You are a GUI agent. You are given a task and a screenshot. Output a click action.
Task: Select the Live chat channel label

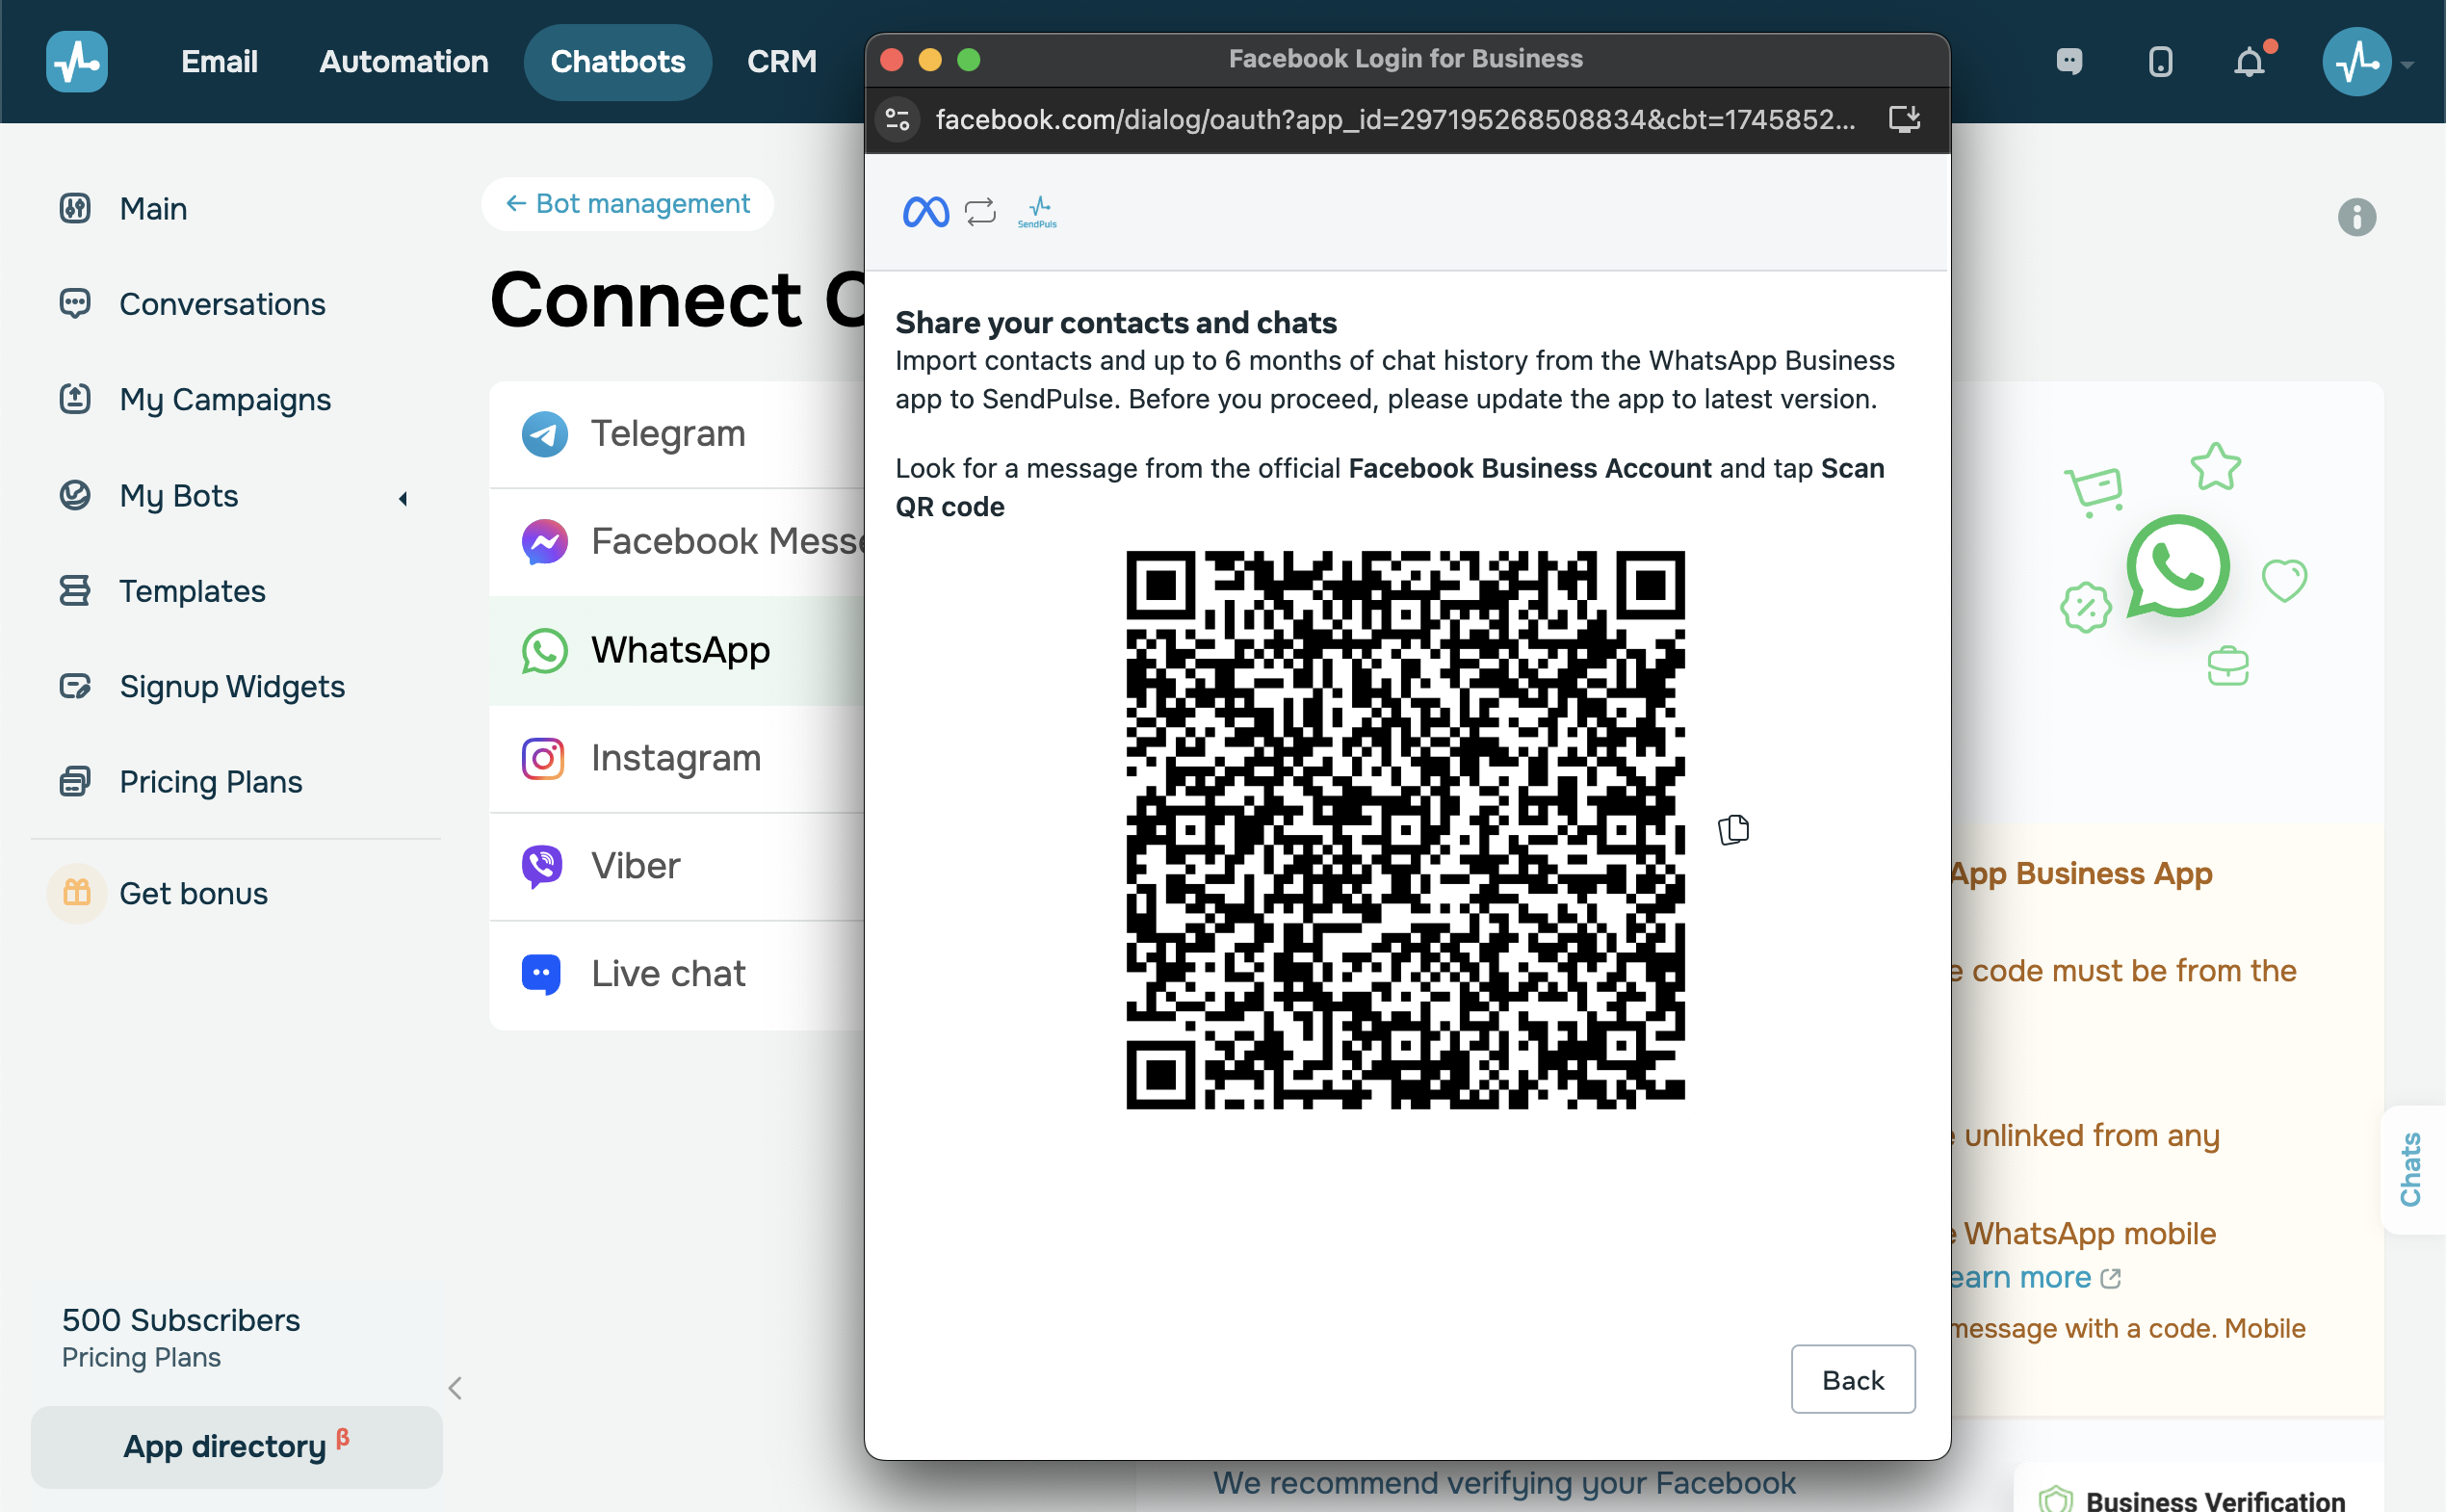click(668, 973)
